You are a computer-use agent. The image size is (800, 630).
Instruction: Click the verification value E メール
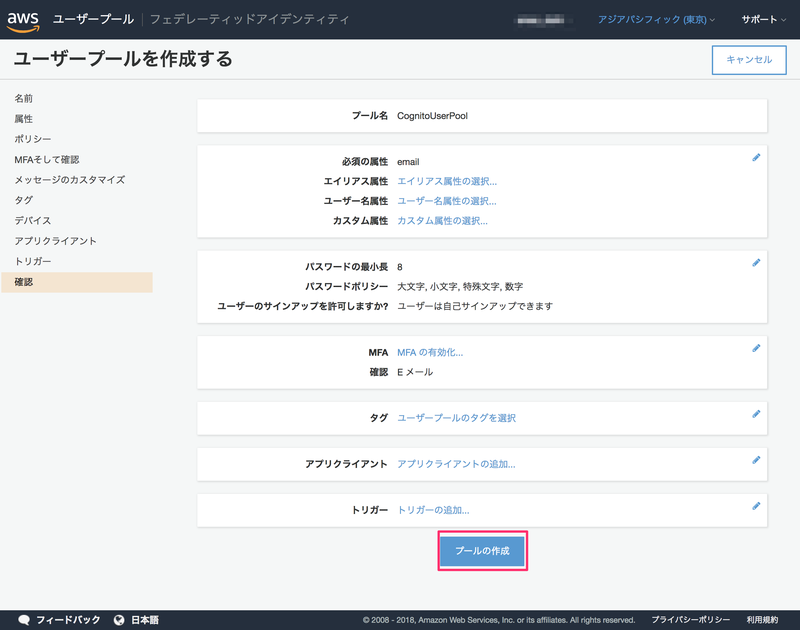coord(415,372)
